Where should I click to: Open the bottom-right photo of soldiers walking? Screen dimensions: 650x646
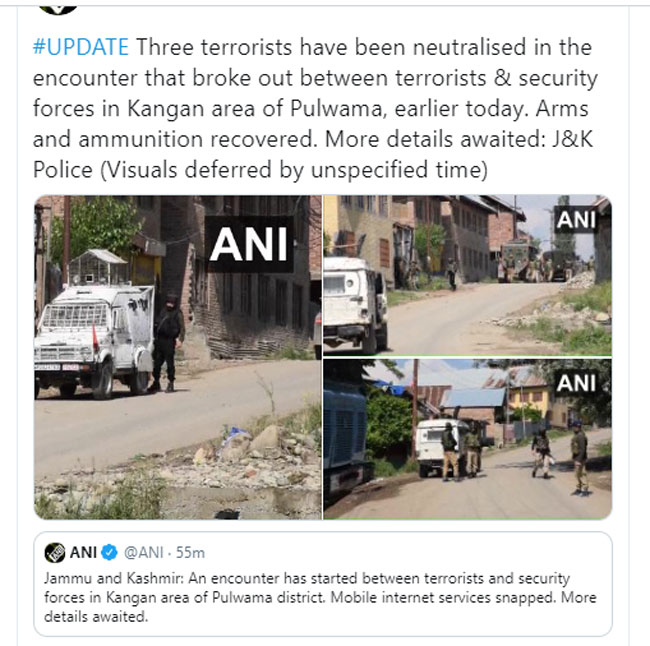pos(467,439)
